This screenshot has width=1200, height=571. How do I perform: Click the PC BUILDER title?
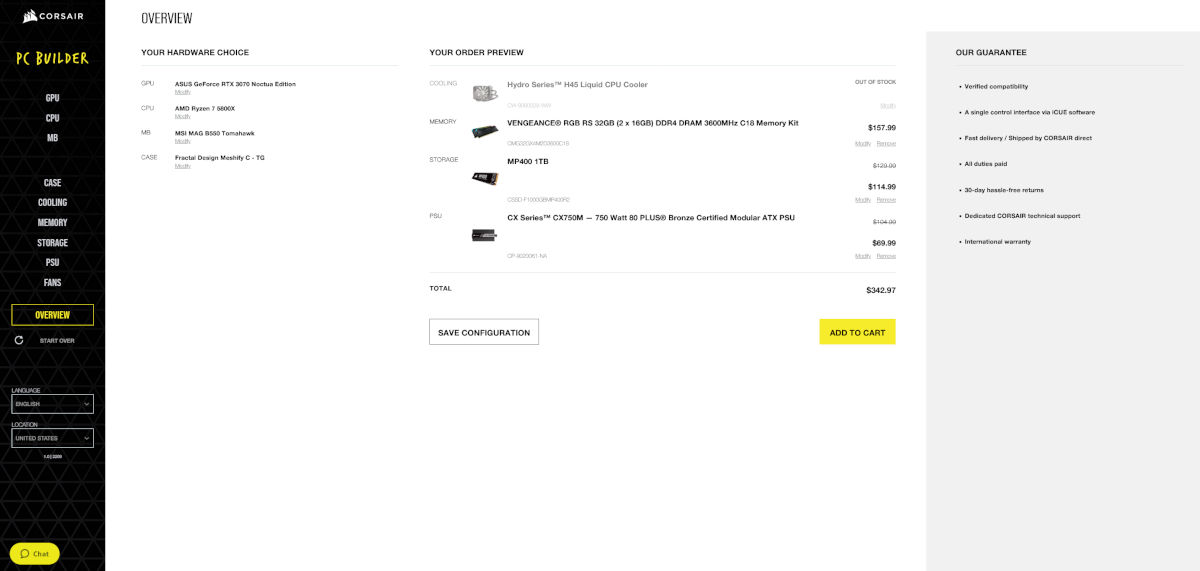52,58
